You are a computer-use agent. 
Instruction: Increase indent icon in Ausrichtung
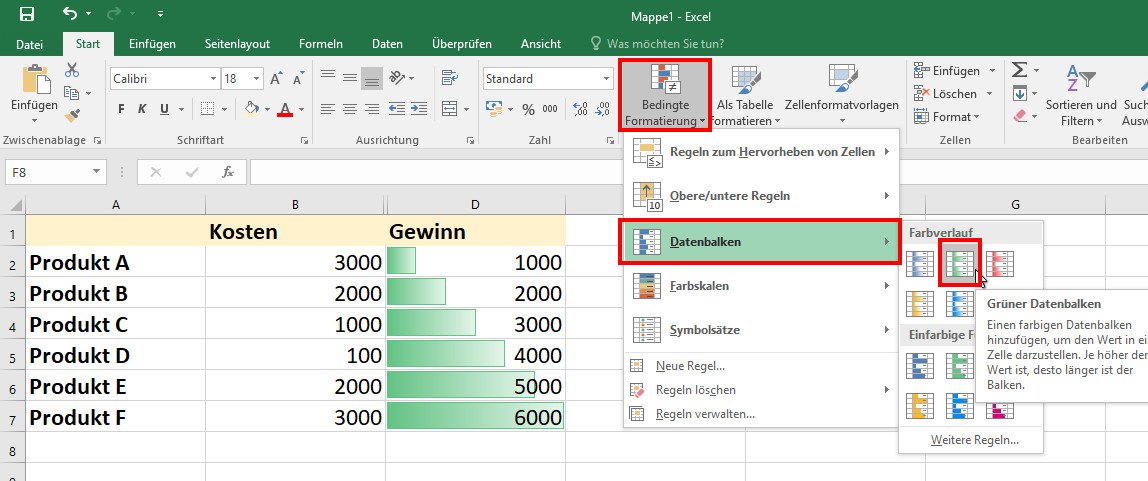pos(419,109)
